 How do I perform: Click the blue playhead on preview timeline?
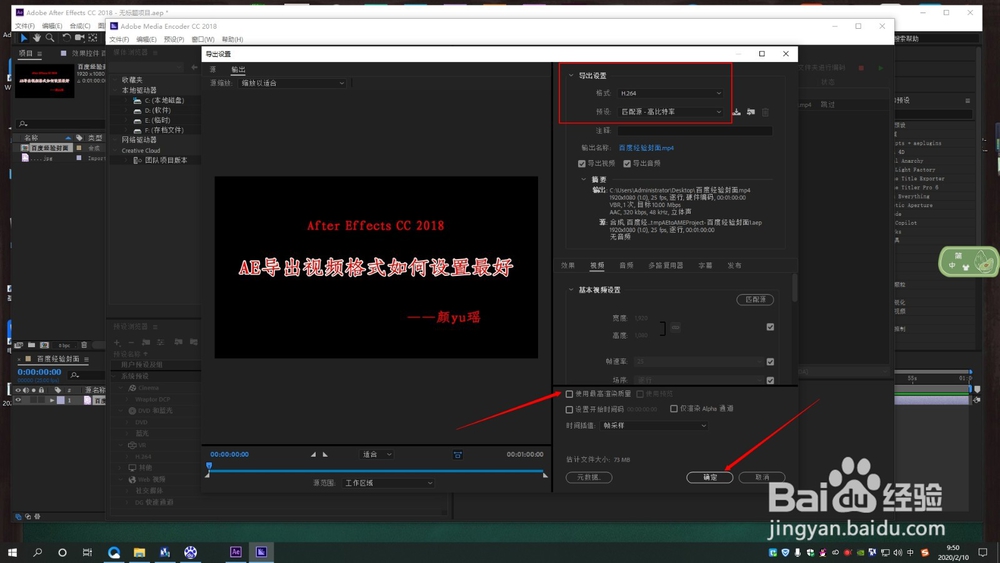point(209,467)
